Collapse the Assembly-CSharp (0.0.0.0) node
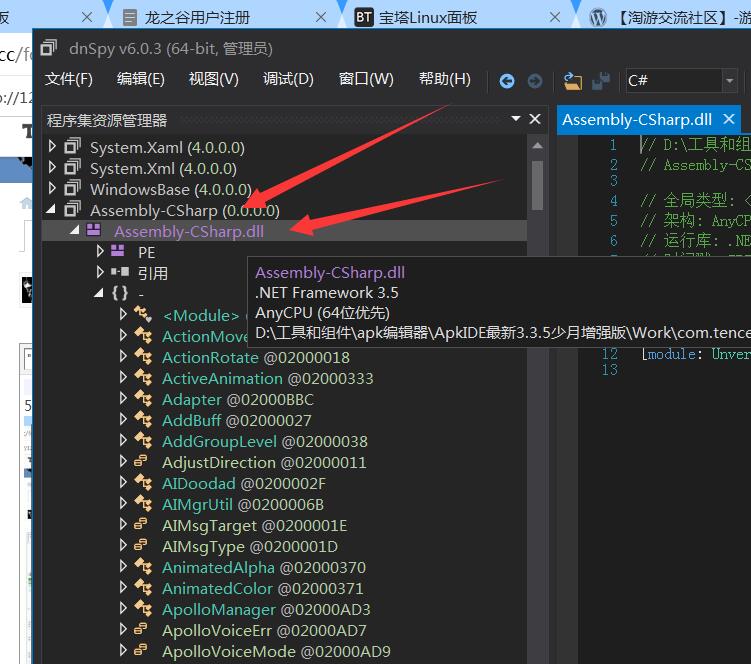 click(53, 210)
